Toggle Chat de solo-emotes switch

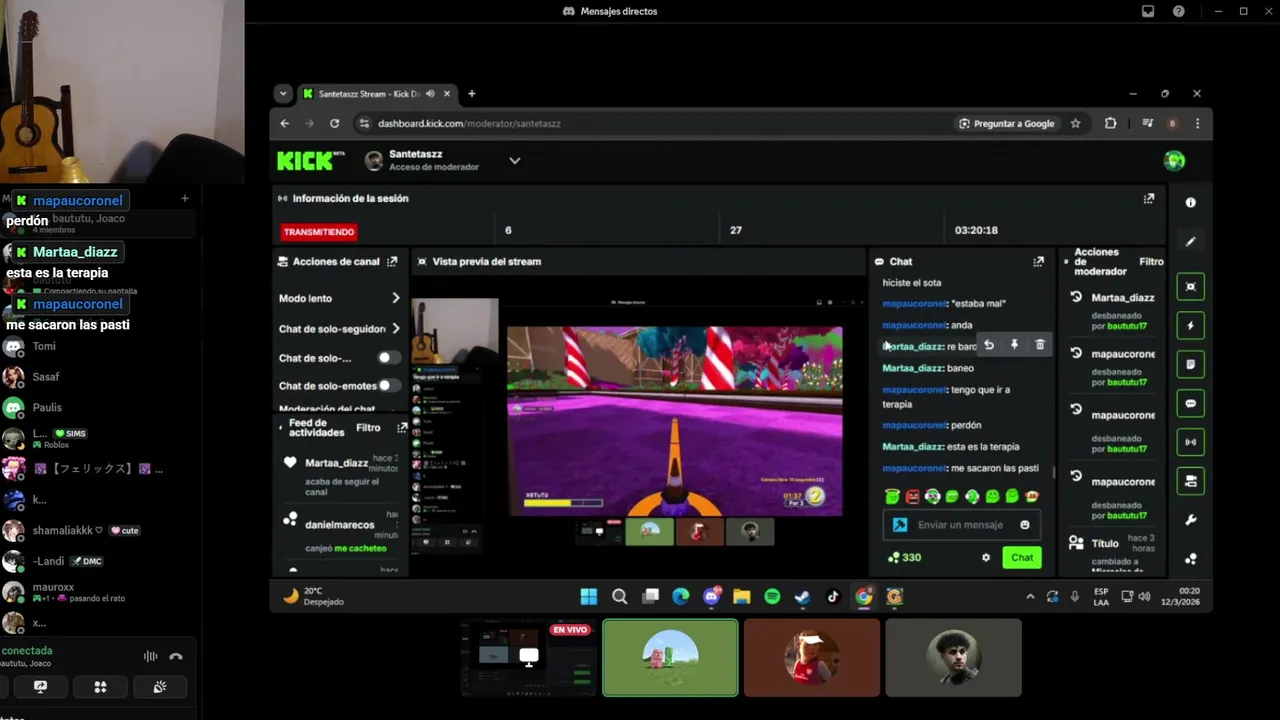(388, 385)
